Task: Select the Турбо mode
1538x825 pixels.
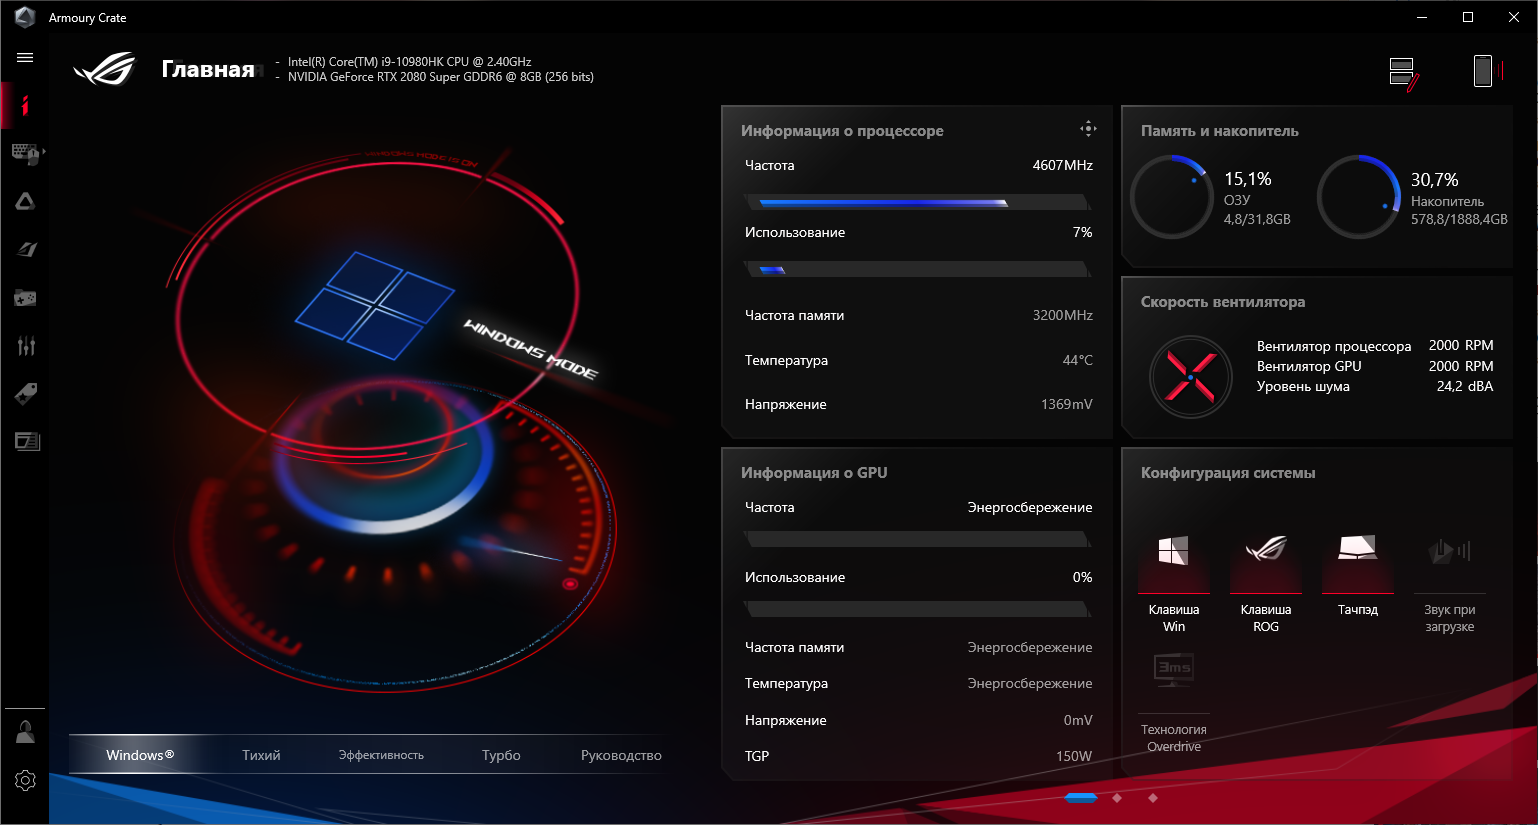Action: click(x=501, y=755)
